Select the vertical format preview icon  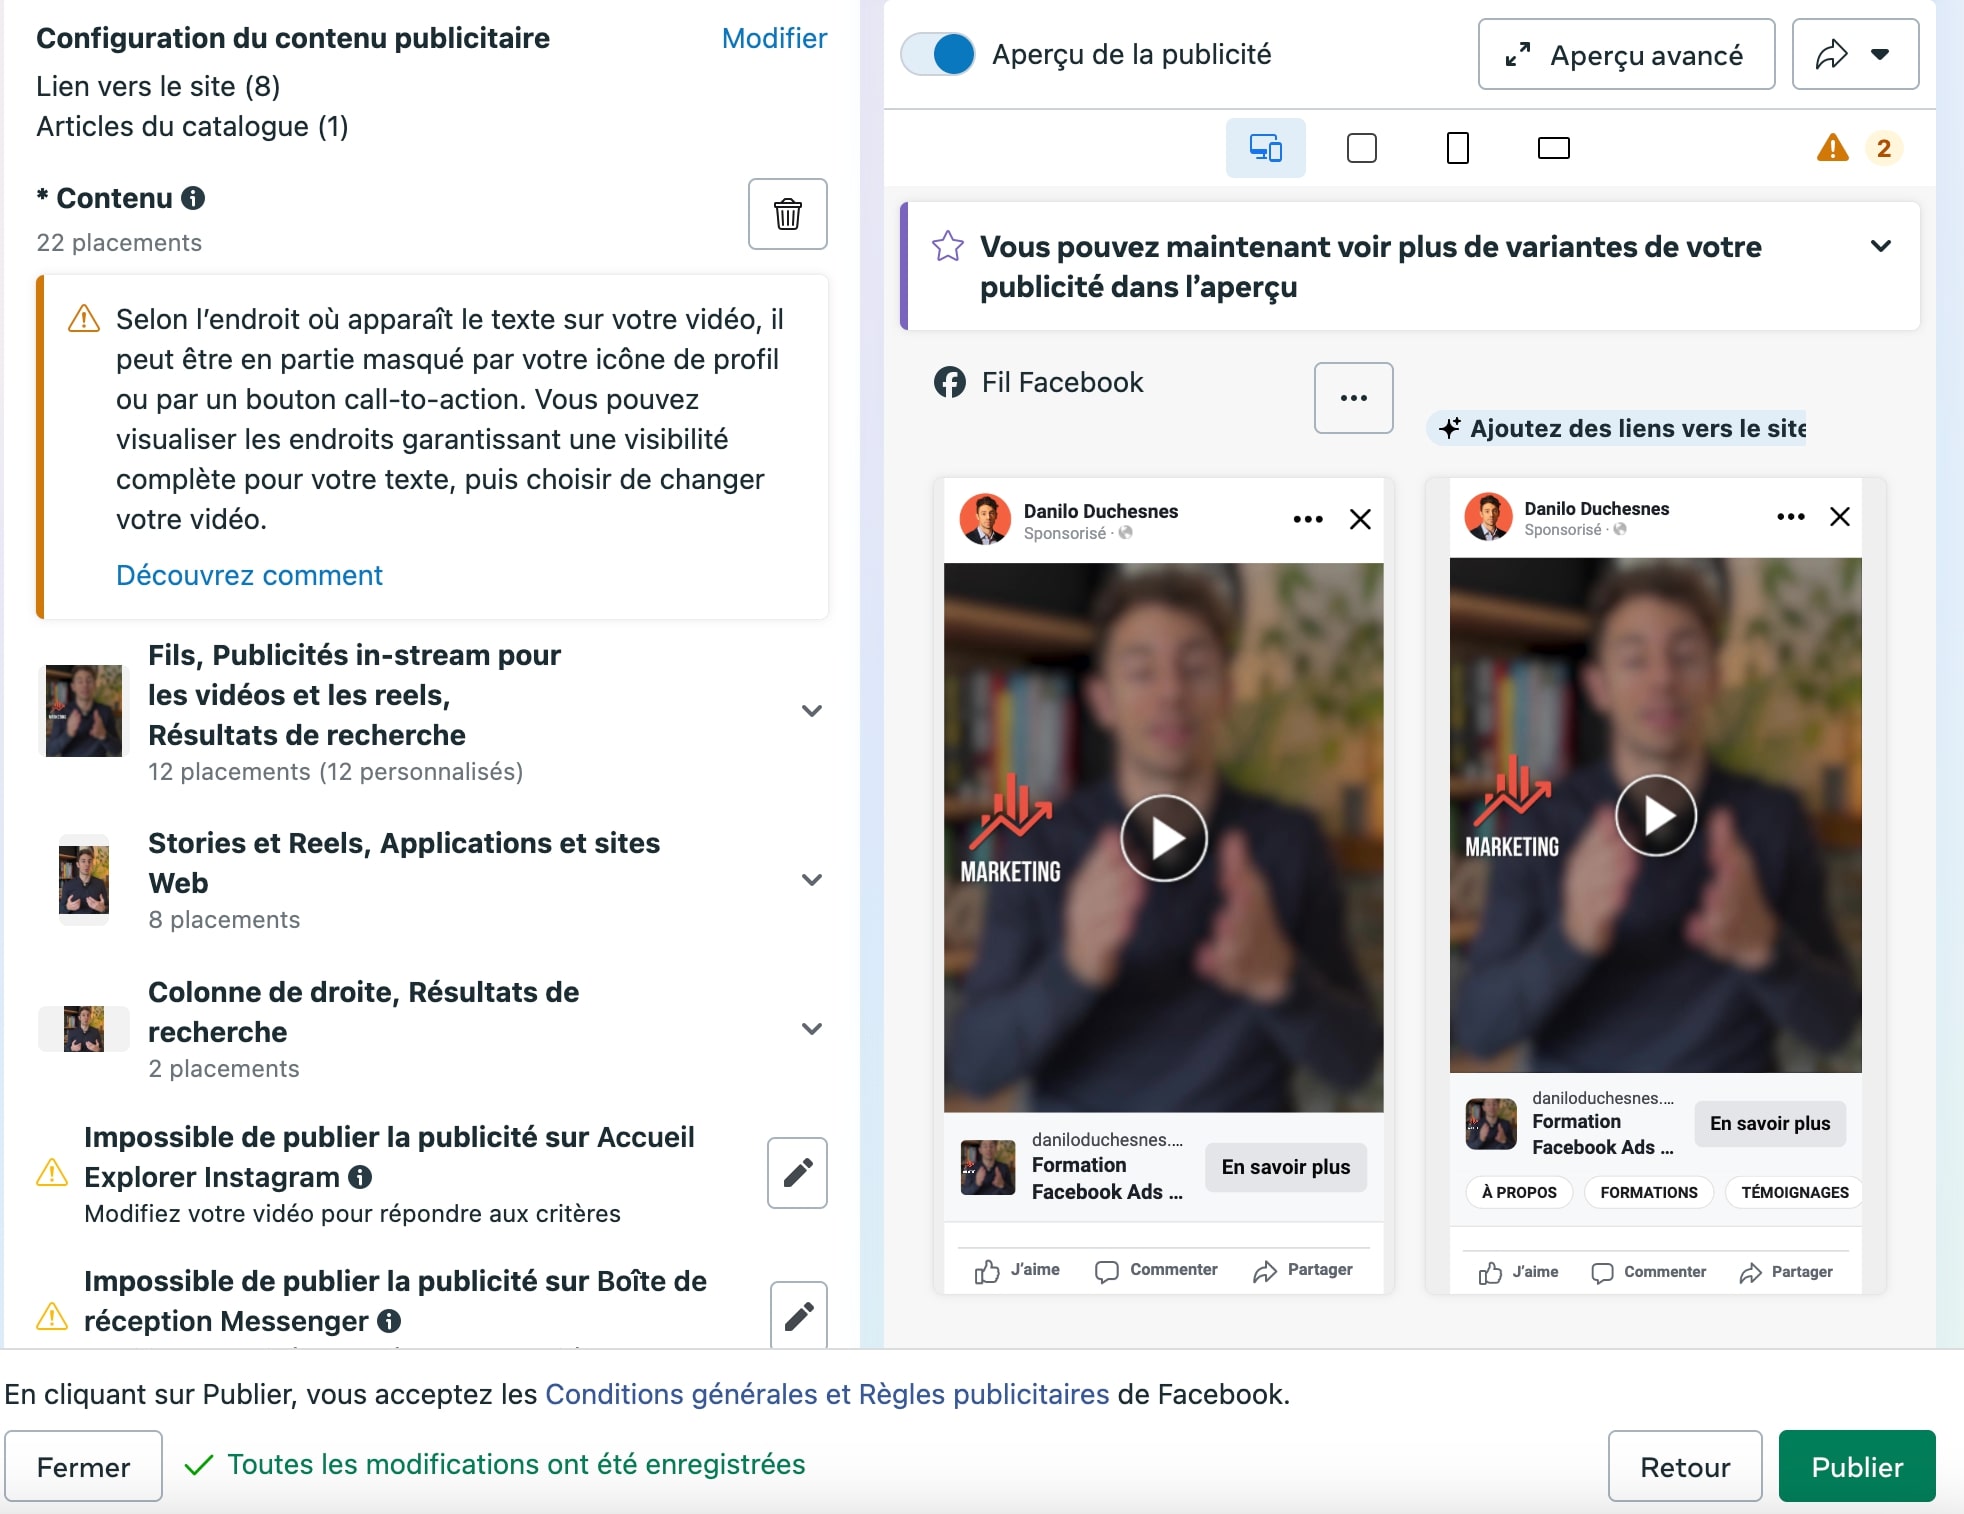pyautogui.click(x=1458, y=148)
